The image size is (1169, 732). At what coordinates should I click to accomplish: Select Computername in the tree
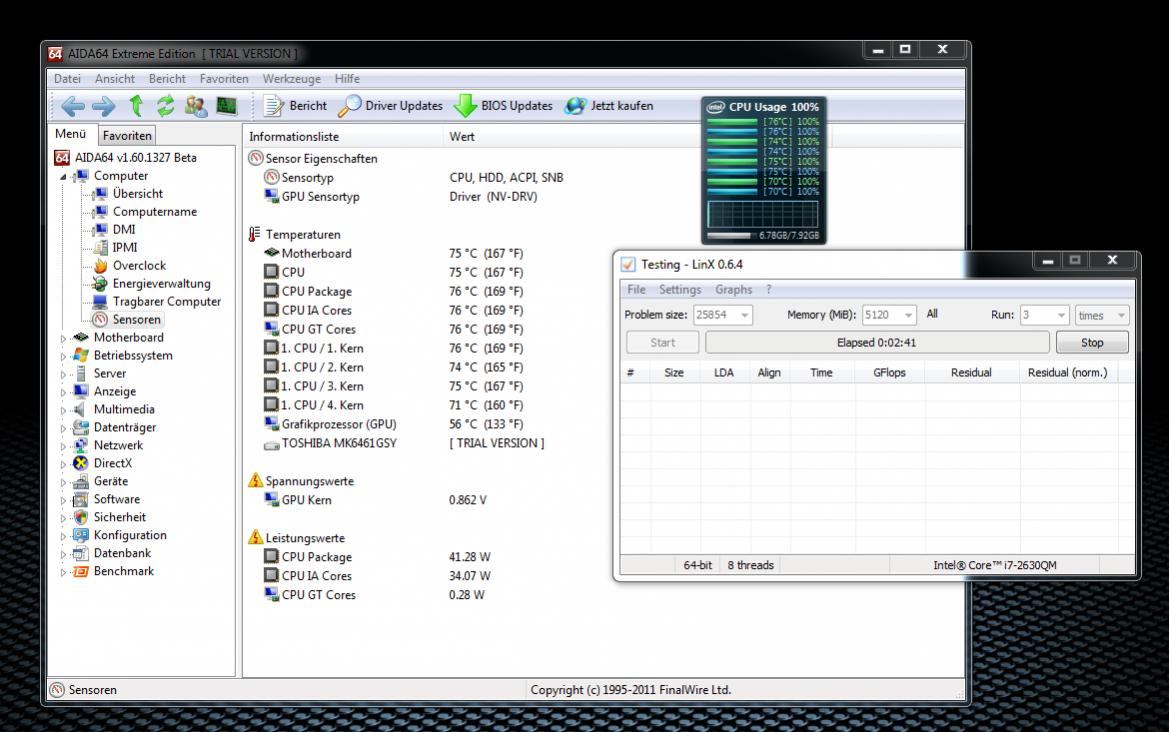pos(154,211)
